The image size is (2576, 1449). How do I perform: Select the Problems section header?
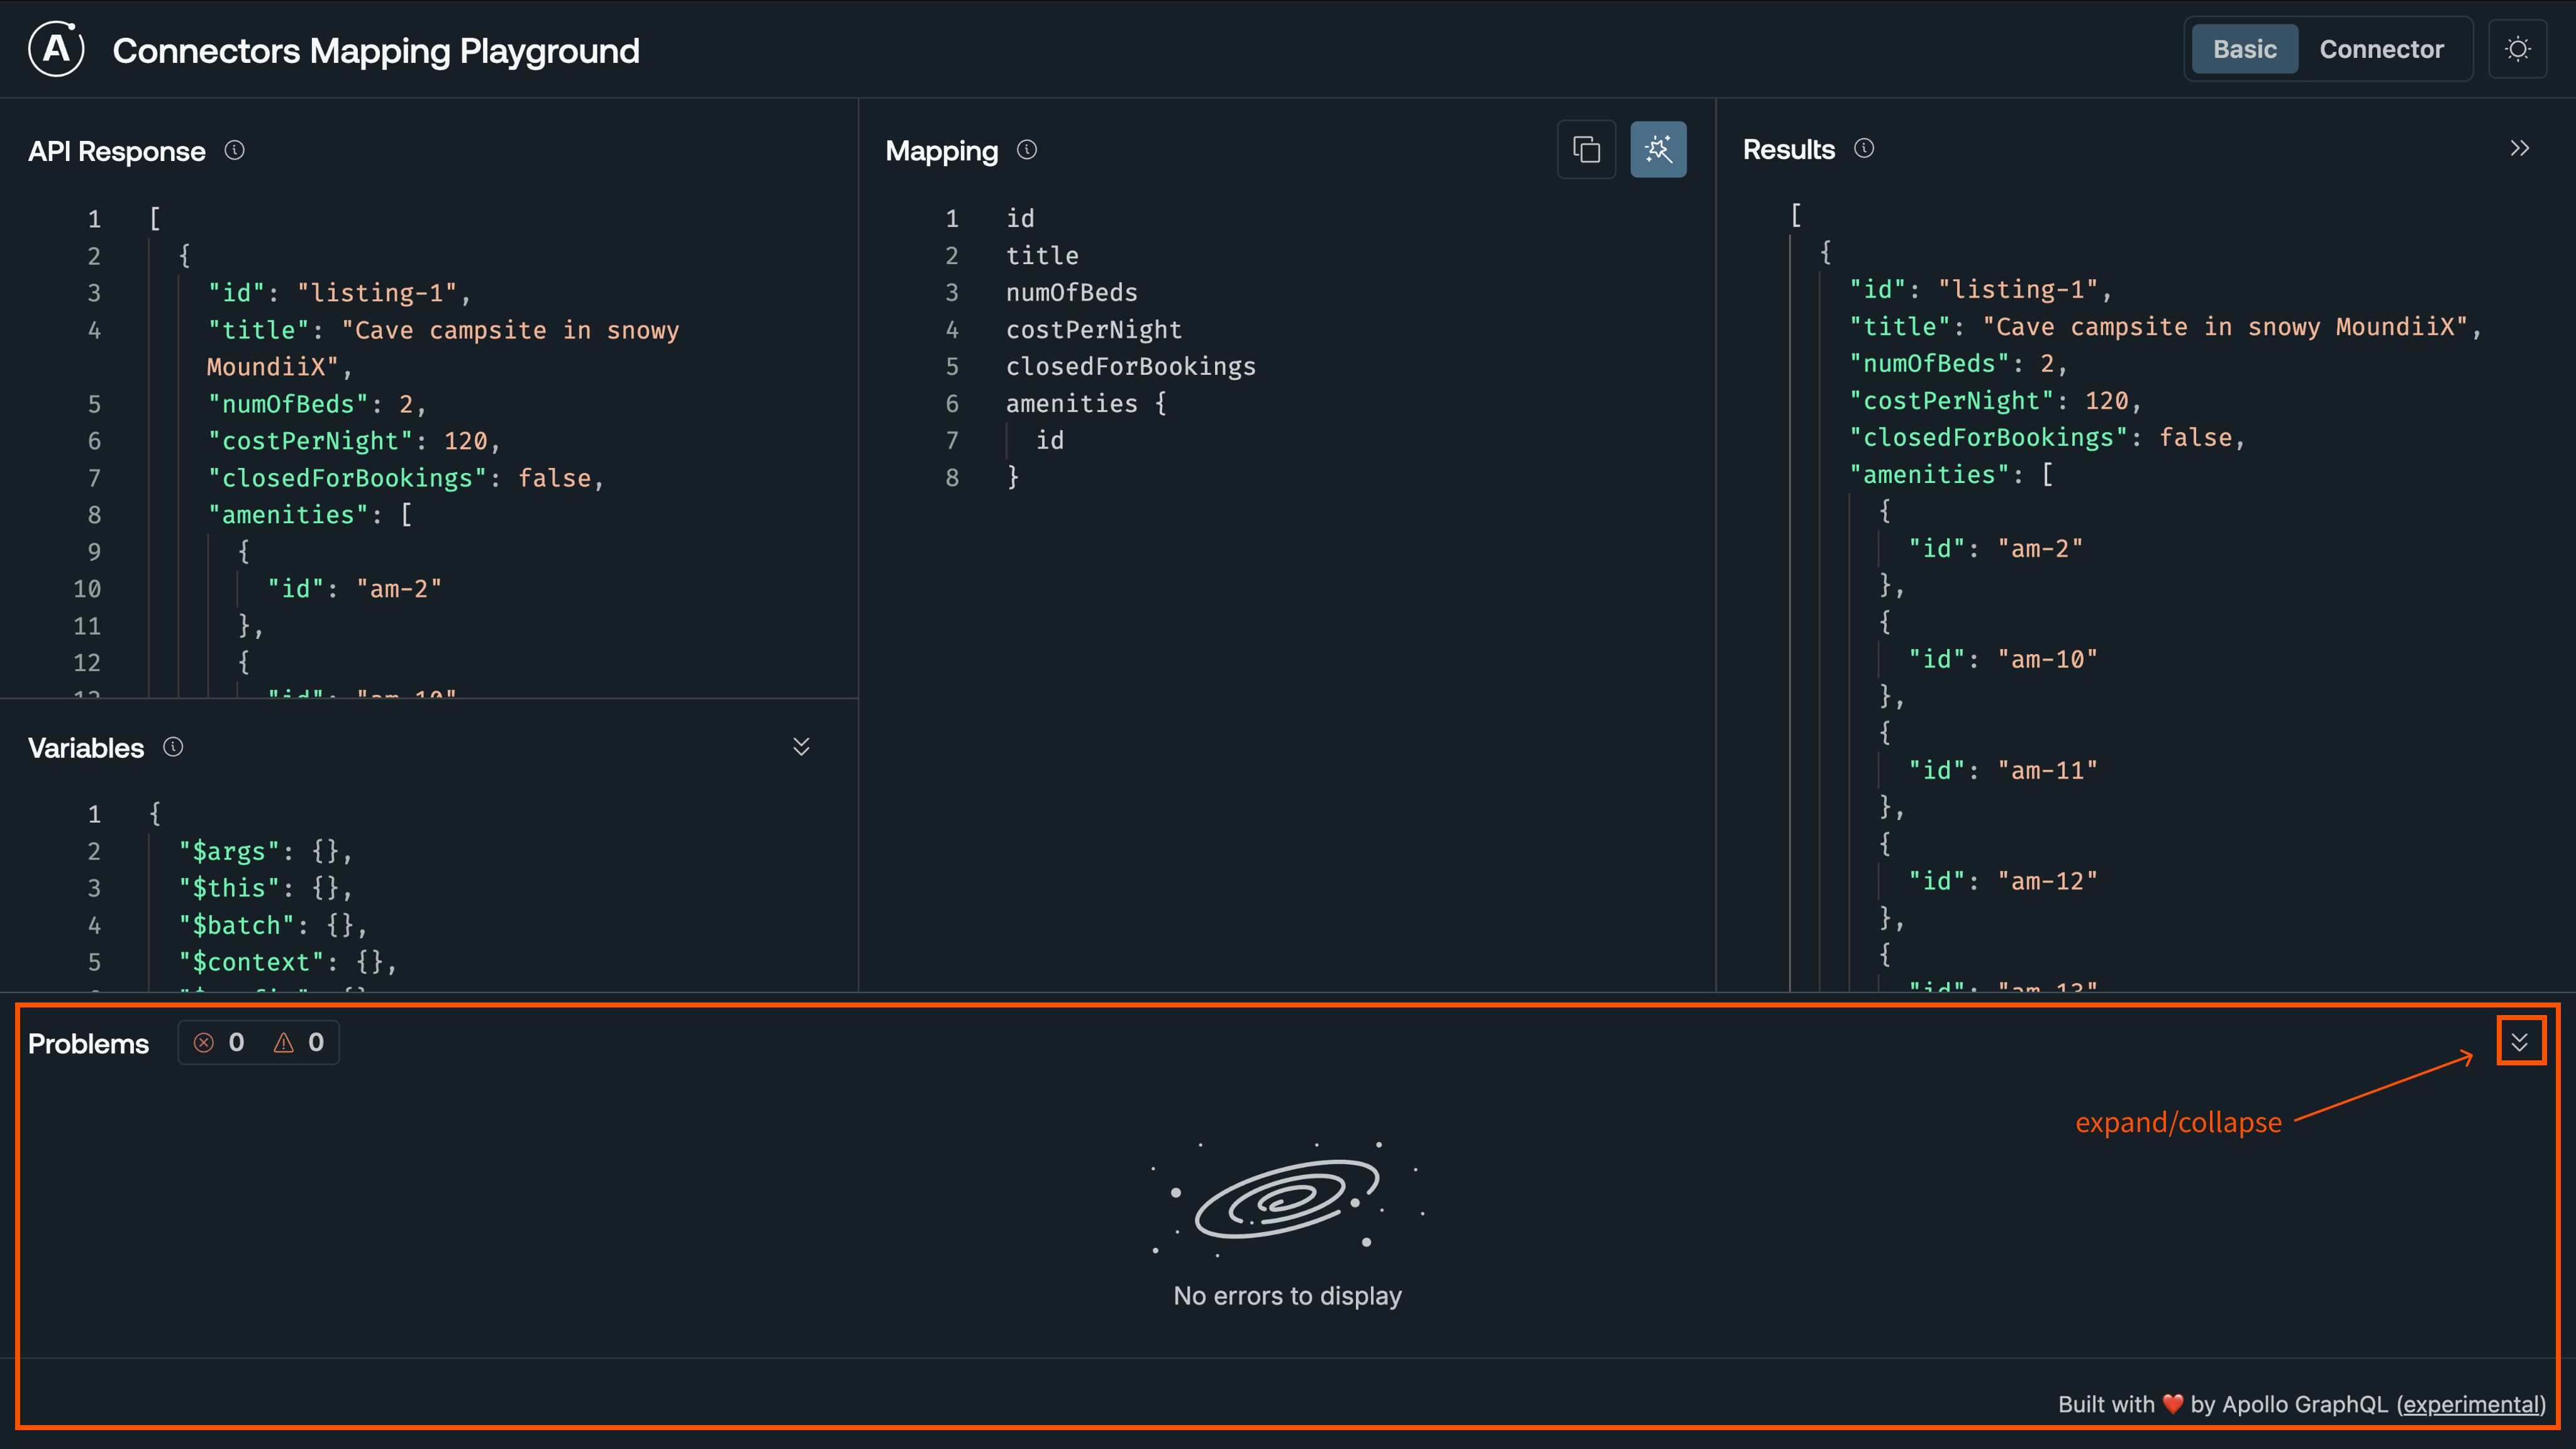pyautogui.click(x=87, y=1043)
